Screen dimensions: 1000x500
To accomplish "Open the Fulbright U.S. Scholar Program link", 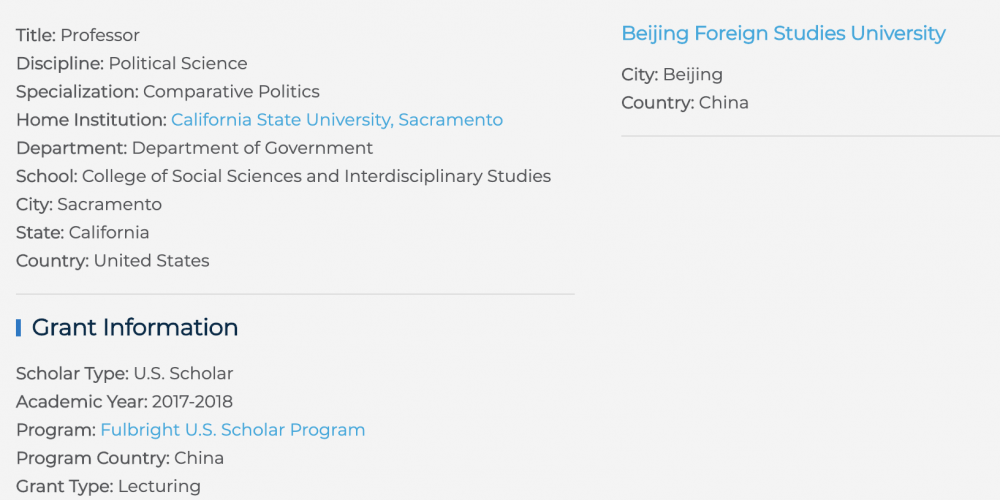I will [232, 430].
